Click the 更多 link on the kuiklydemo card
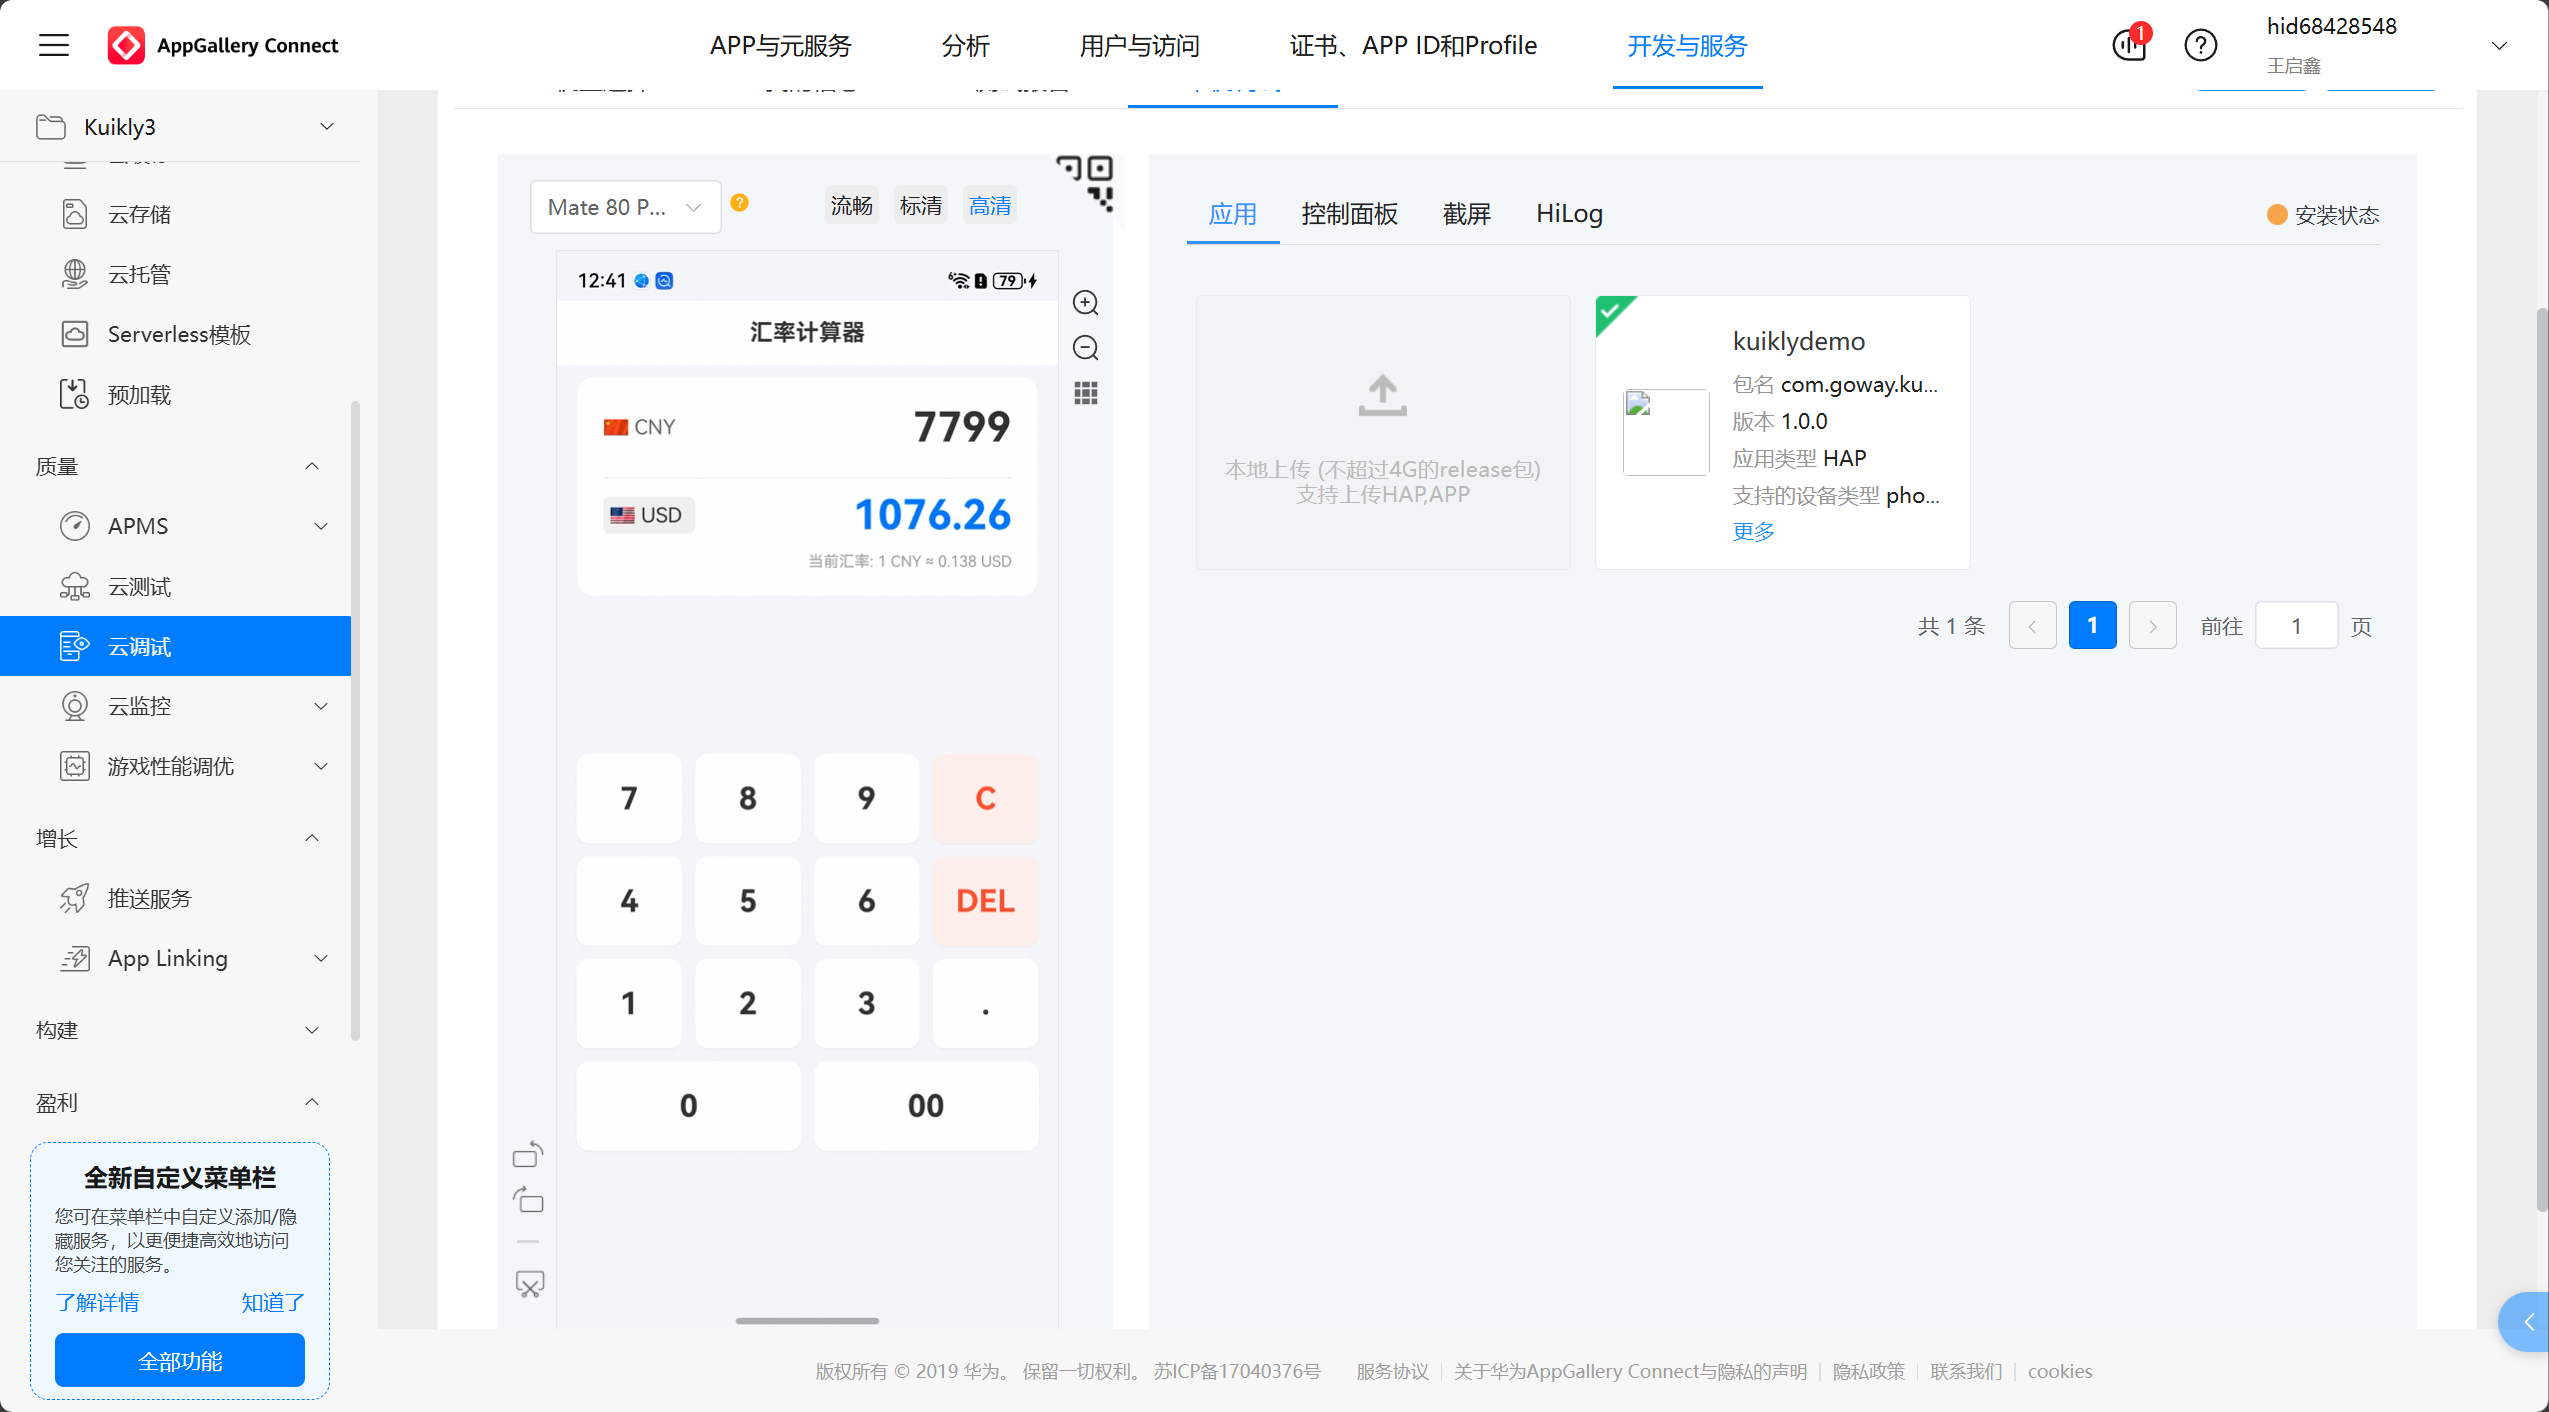 point(1753,532)
